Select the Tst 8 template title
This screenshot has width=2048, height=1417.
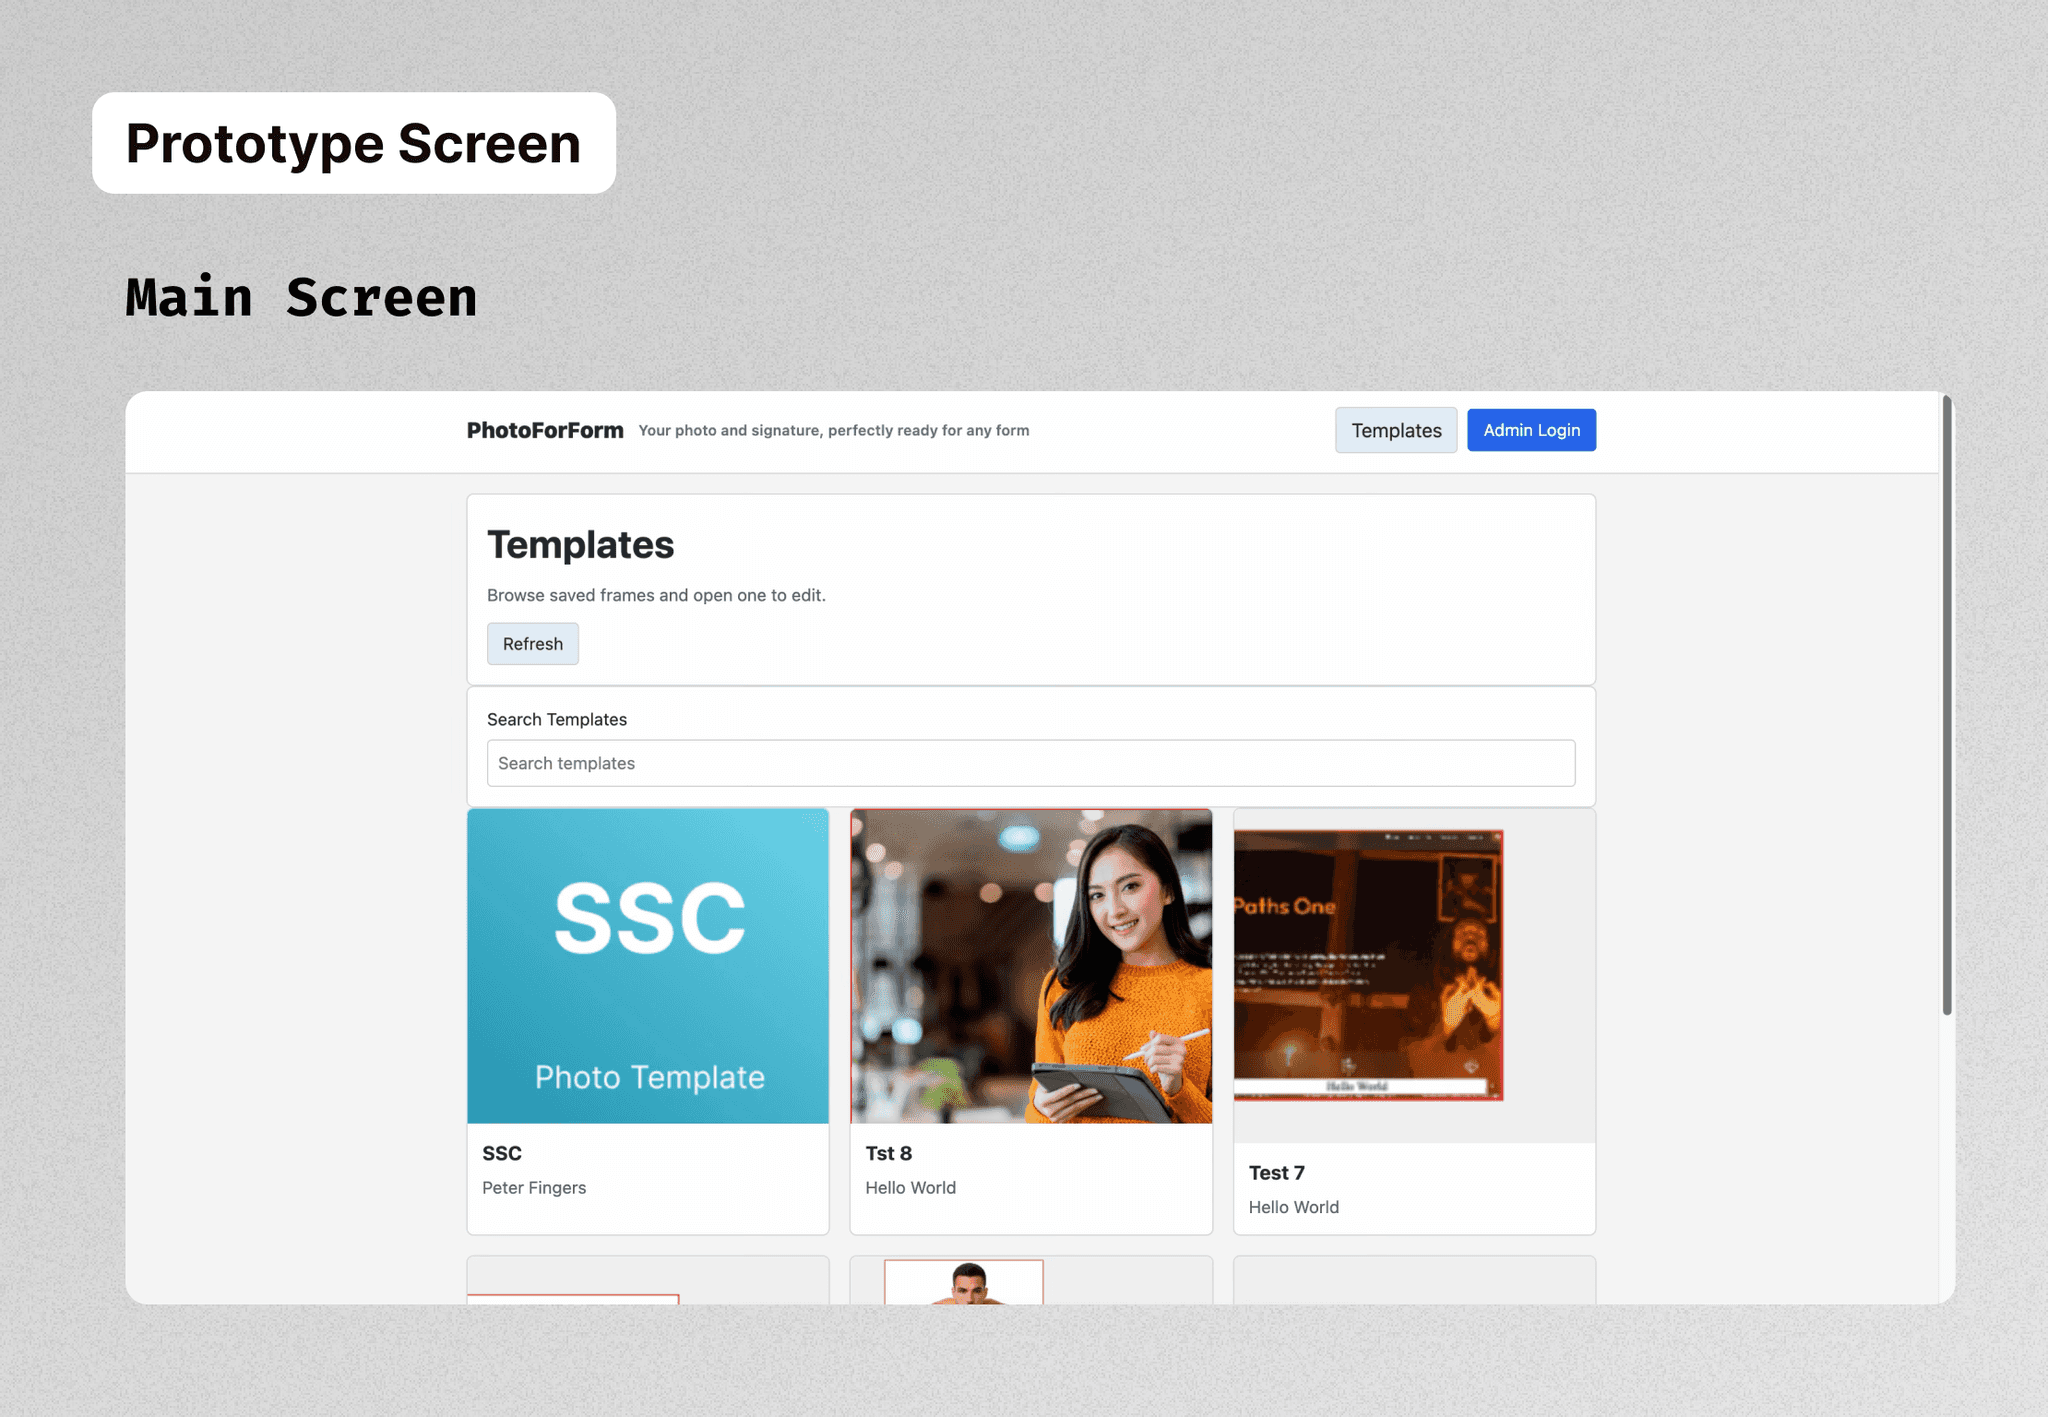click(x=888, y=1153)
